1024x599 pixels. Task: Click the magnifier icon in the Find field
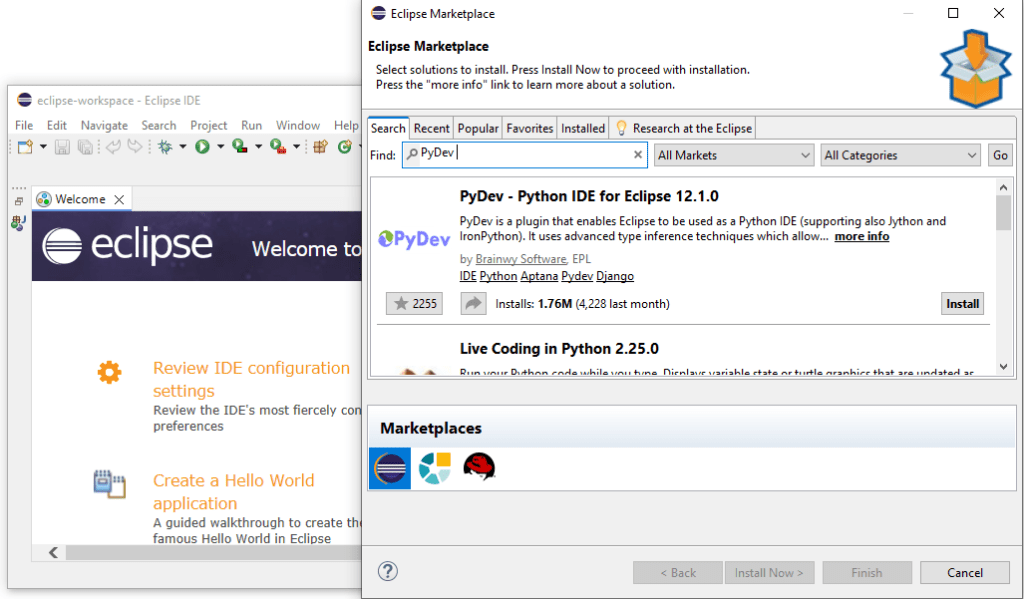coord(412,154)
